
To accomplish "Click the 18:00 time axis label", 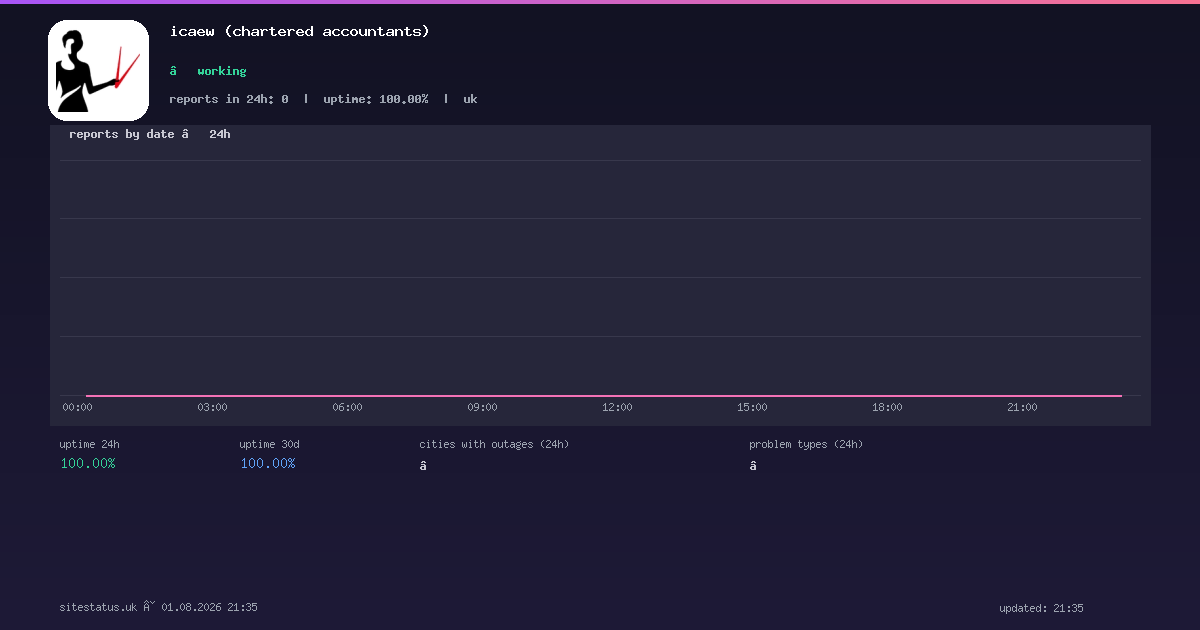I will pos(887,407).
